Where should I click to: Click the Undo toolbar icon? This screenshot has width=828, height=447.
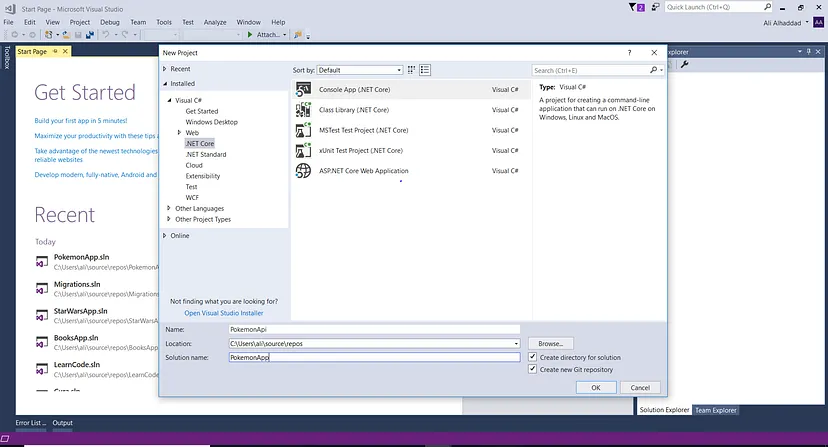(106, 35)
